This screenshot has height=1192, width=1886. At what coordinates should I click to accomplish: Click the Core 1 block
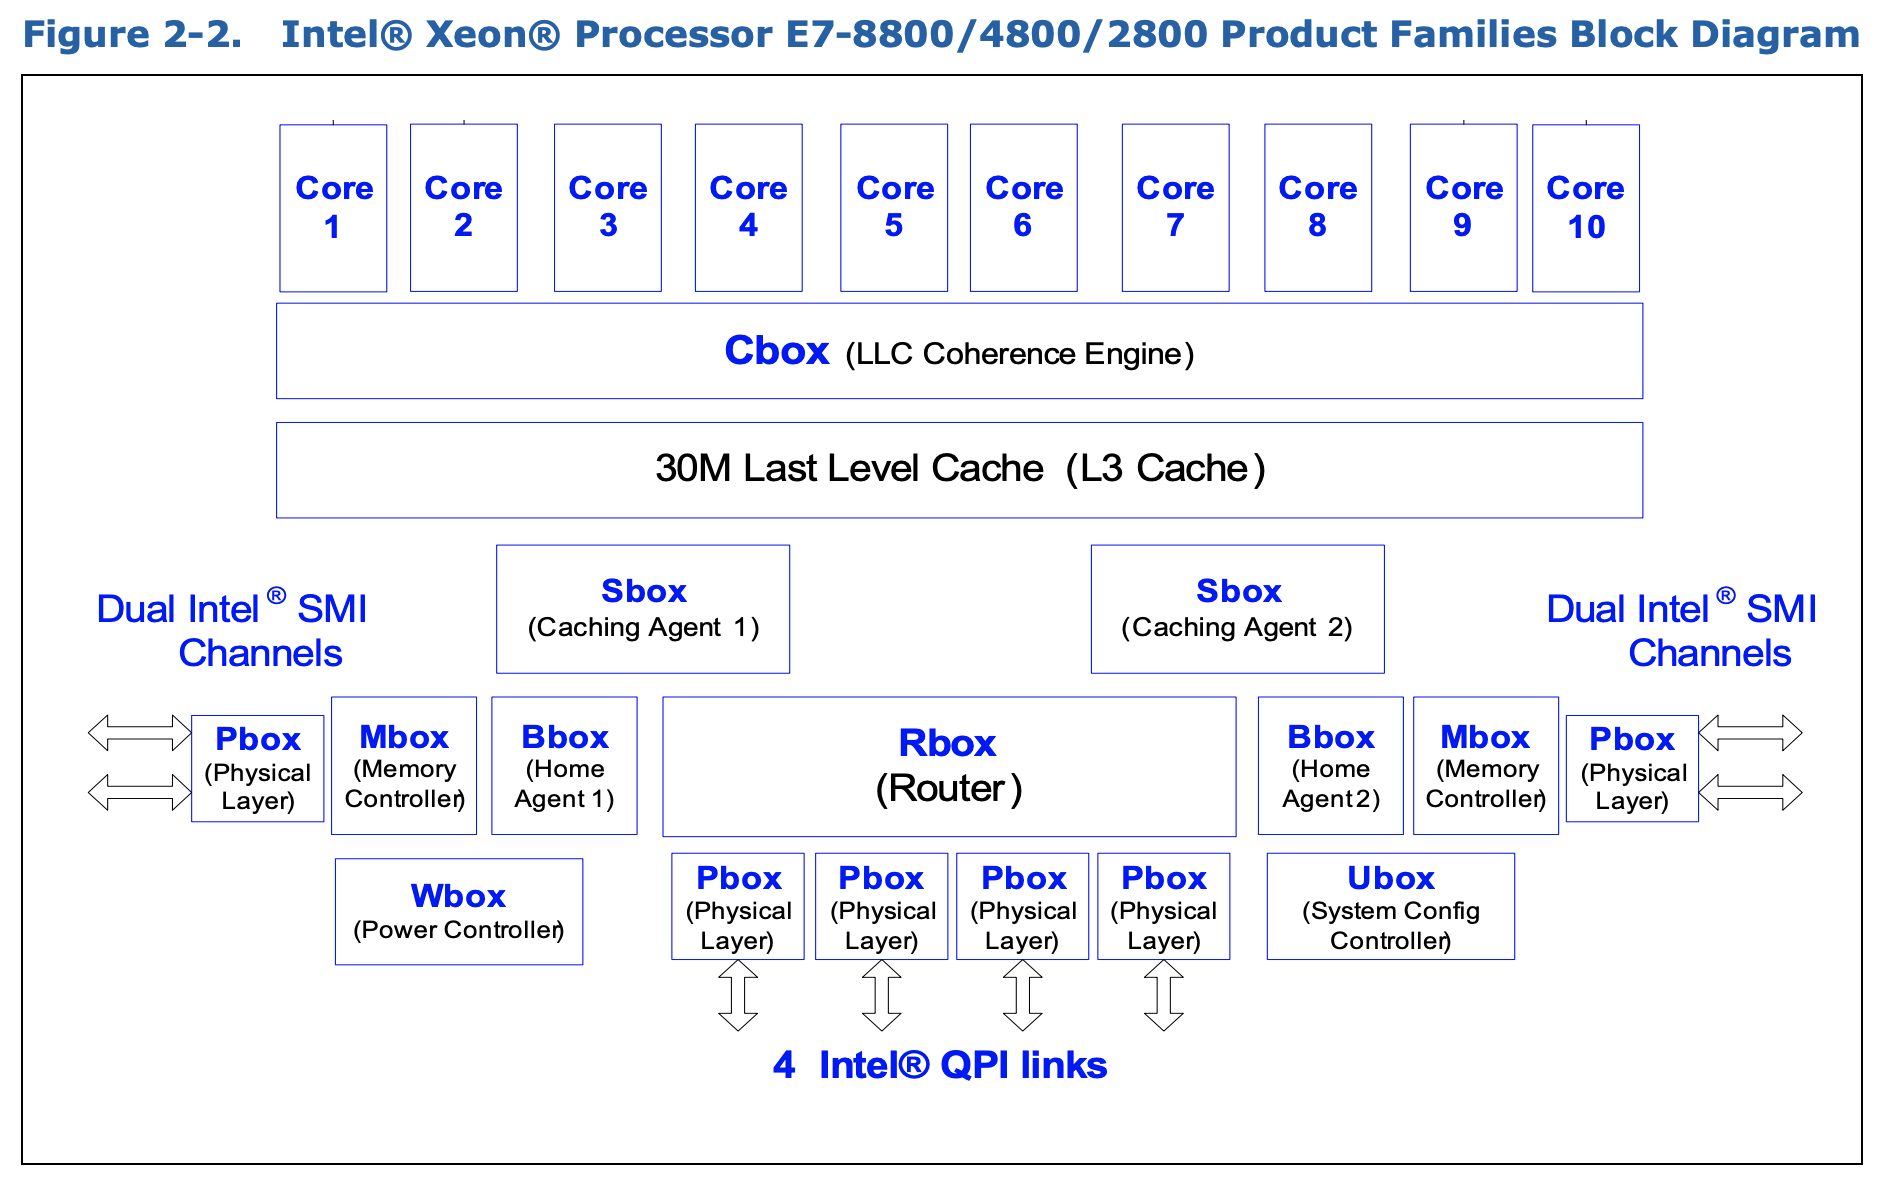pos(333,208)
